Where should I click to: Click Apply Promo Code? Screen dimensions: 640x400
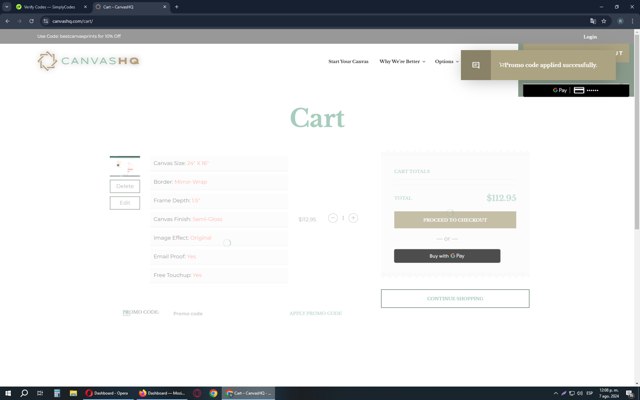(316, 313)
